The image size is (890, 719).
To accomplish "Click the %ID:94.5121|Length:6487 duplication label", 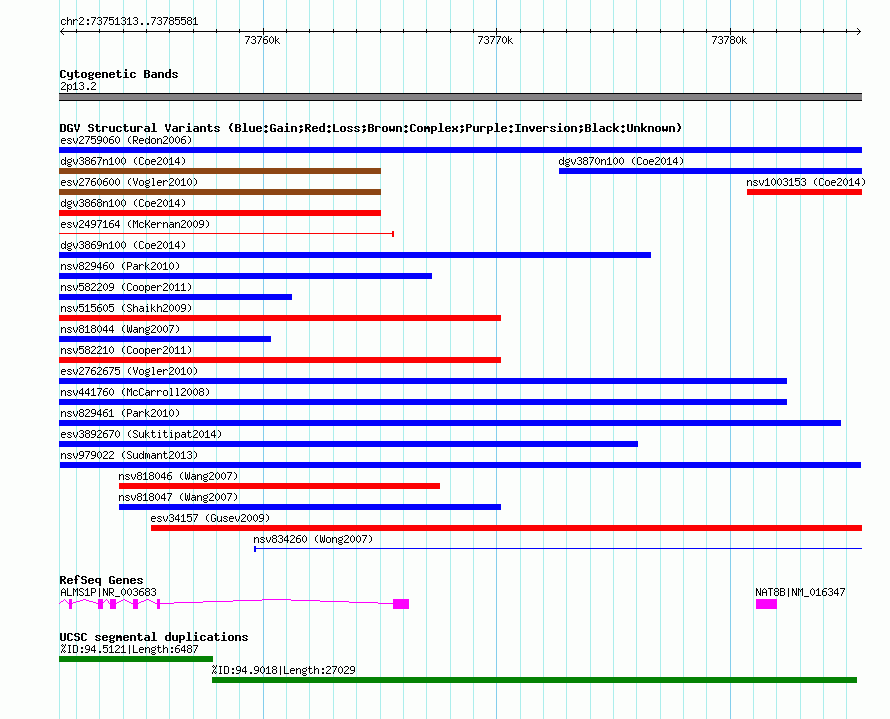I will pyautogui.click(x=129, y=649).
